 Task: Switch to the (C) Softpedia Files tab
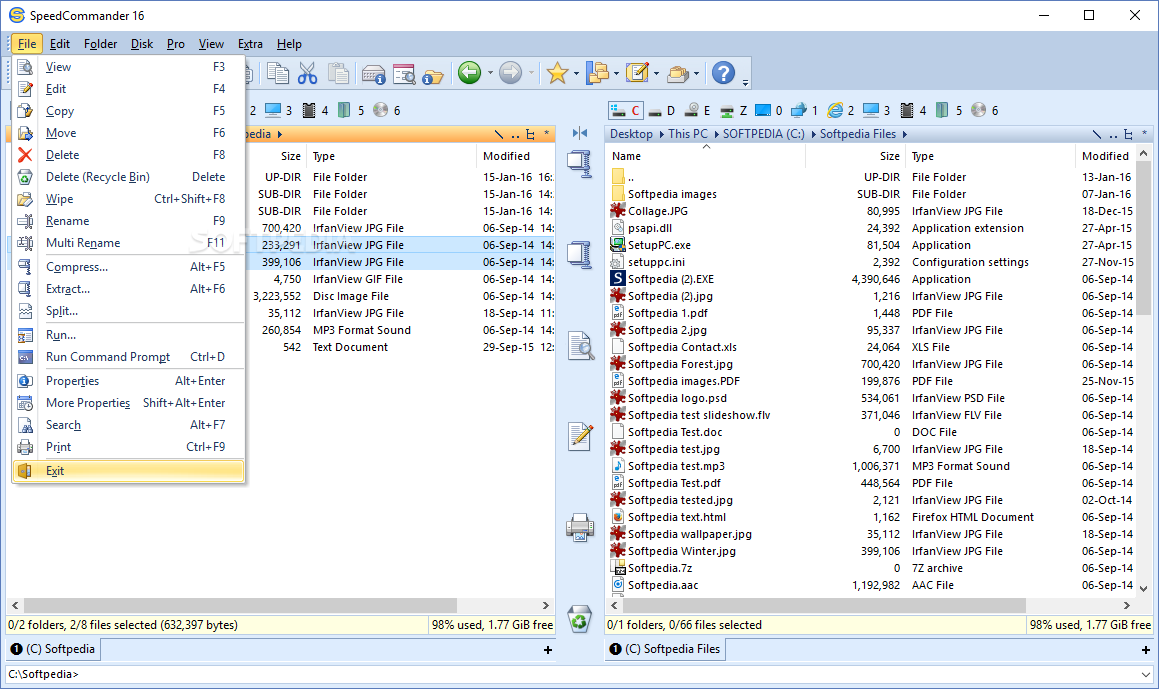665,649
